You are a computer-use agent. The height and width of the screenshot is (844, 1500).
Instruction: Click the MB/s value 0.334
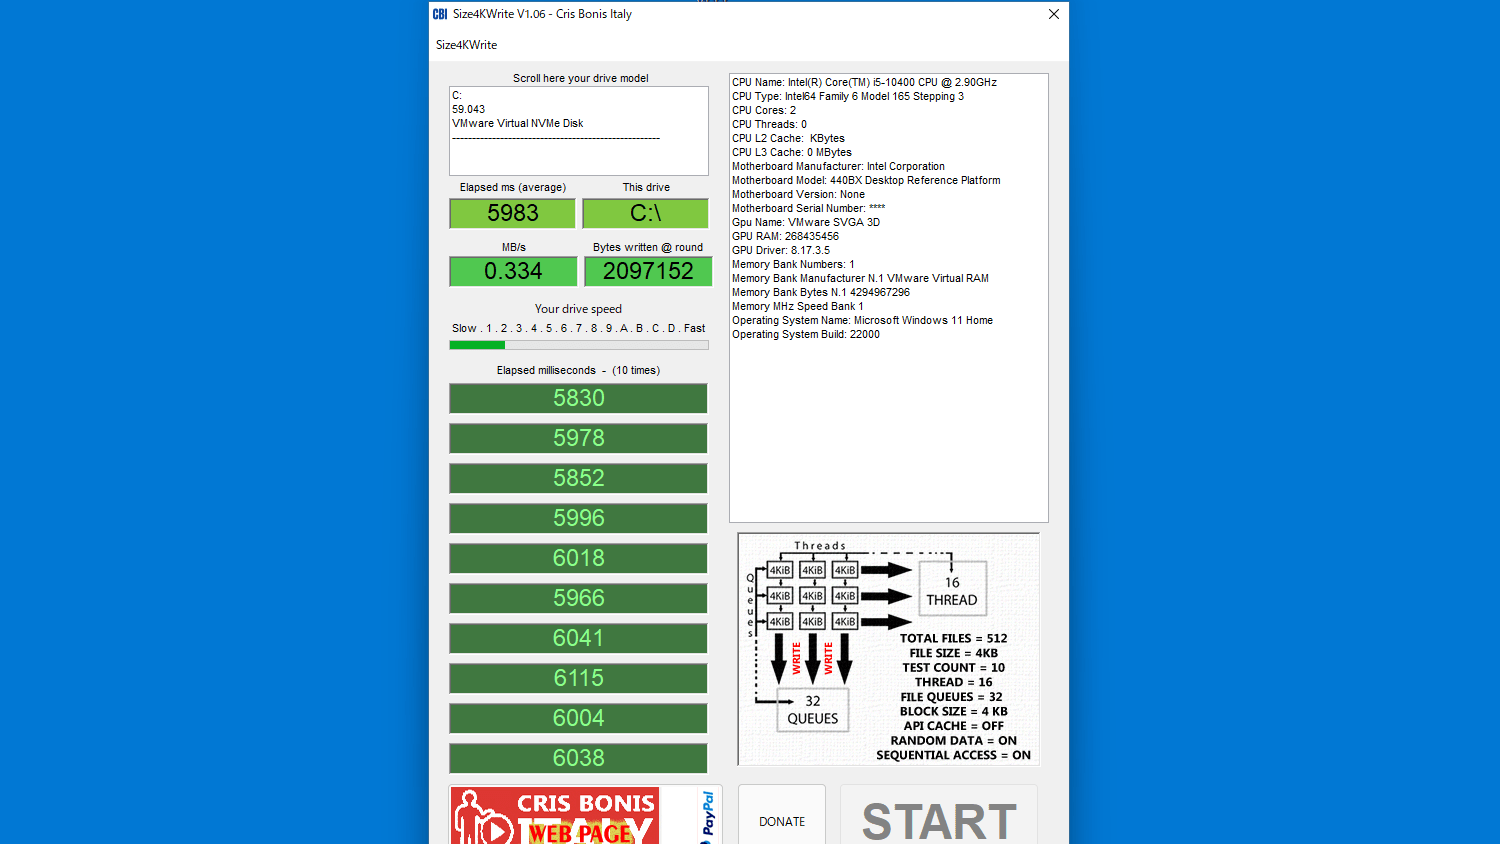[x=513, y=271]
